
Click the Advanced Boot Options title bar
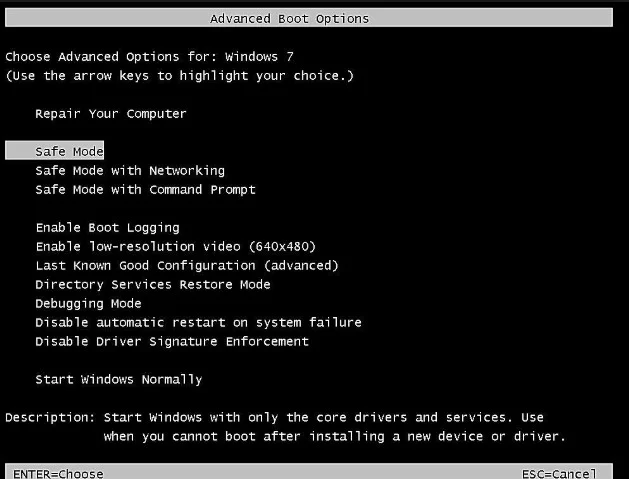[x=309, y=18]
